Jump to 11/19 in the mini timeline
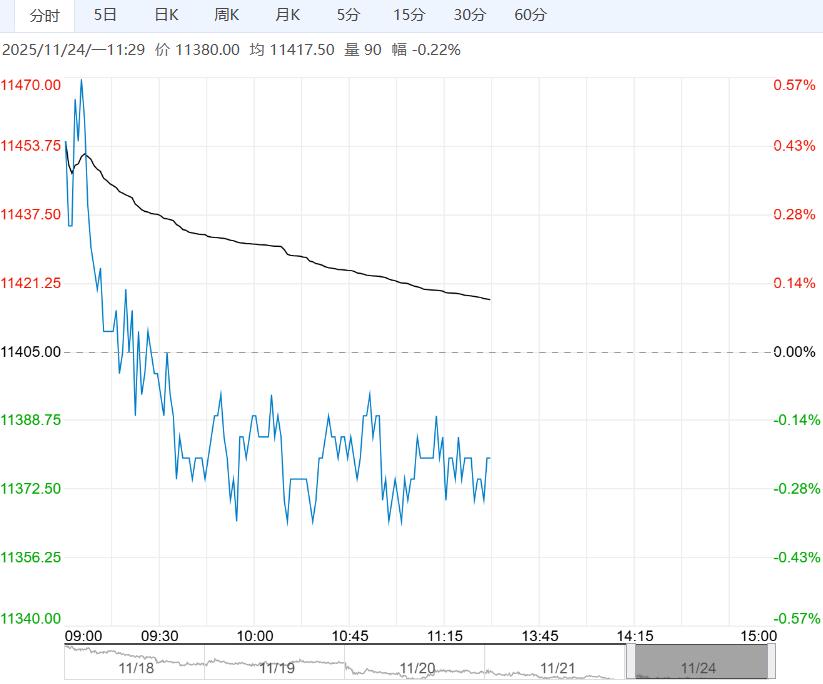The image size is (823, 684). click(277, 668)
